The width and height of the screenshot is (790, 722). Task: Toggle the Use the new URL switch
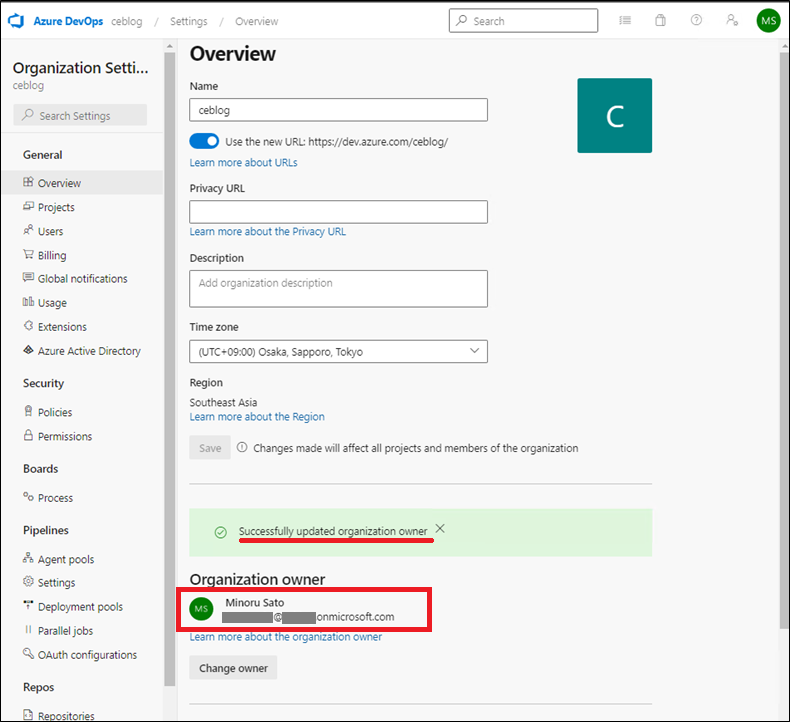204,141
